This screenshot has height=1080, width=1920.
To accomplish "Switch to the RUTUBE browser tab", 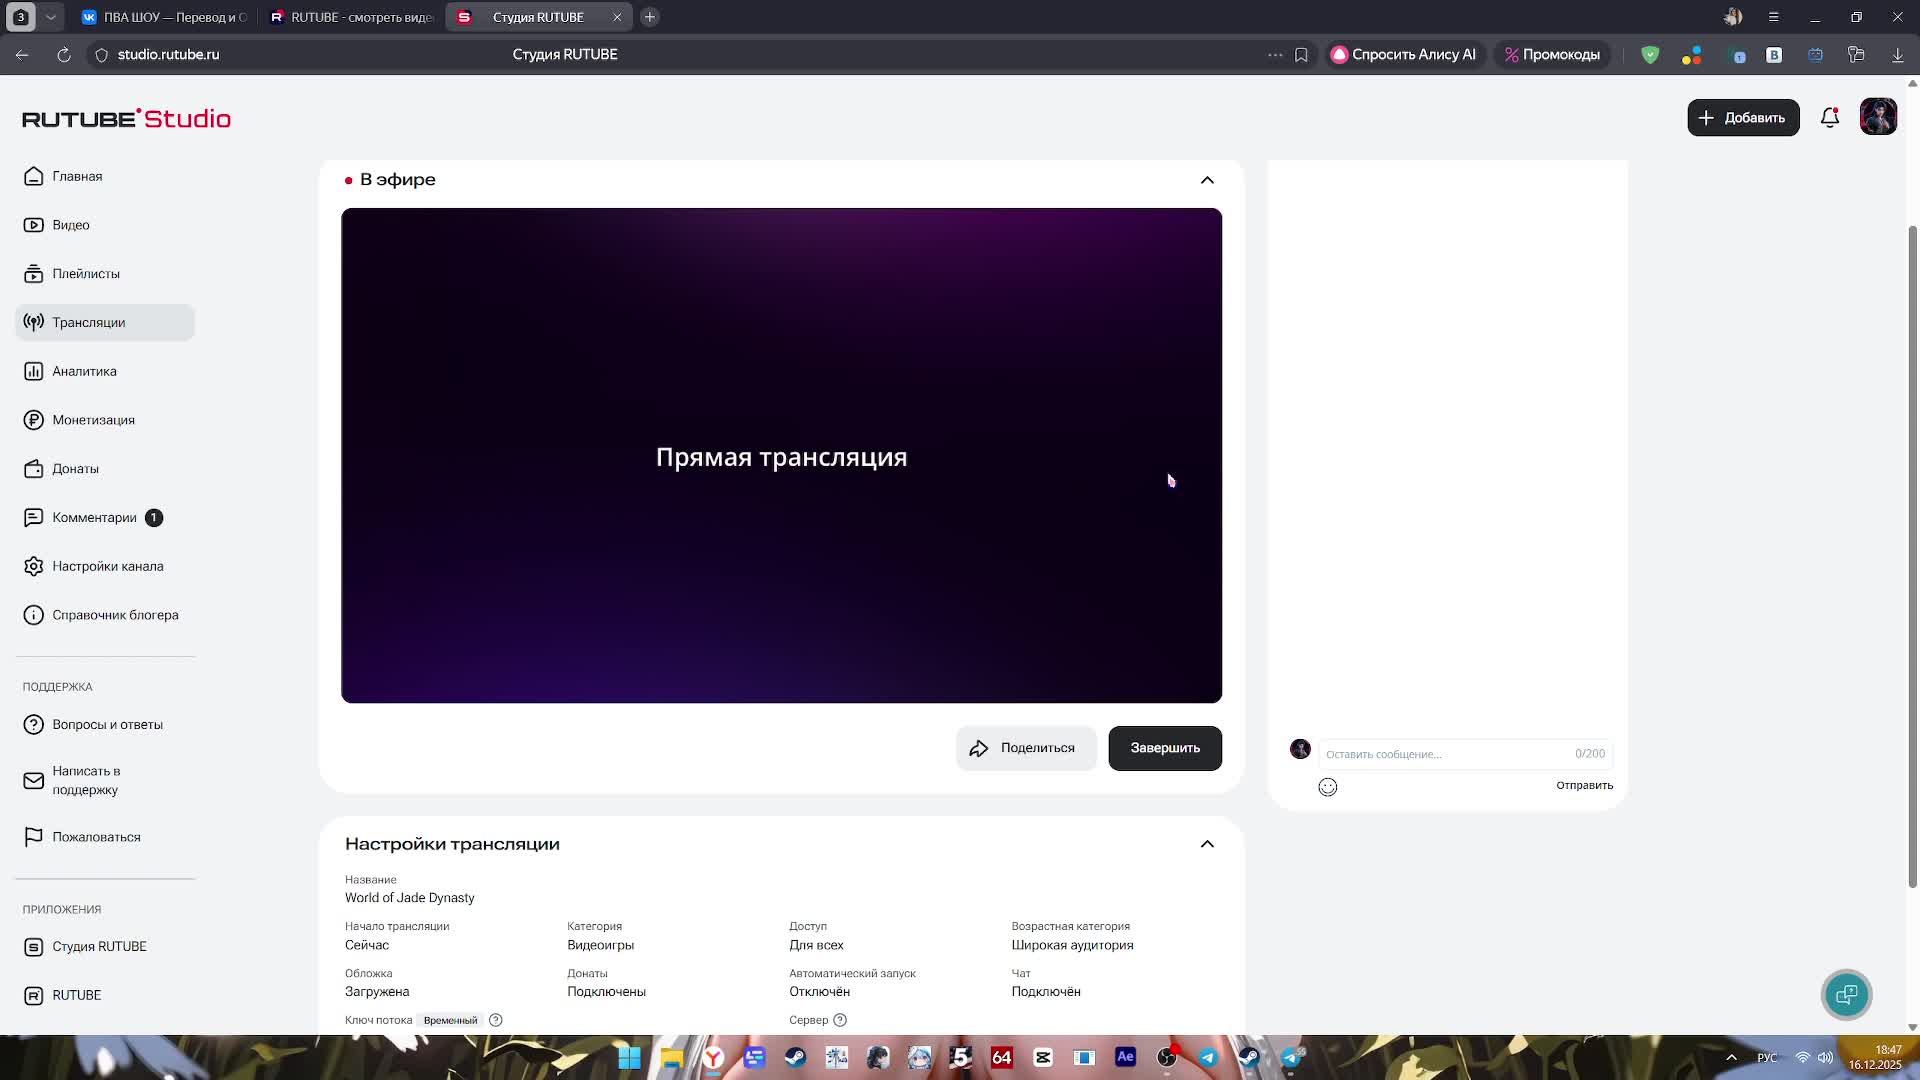I will click(x=350, y=17).
